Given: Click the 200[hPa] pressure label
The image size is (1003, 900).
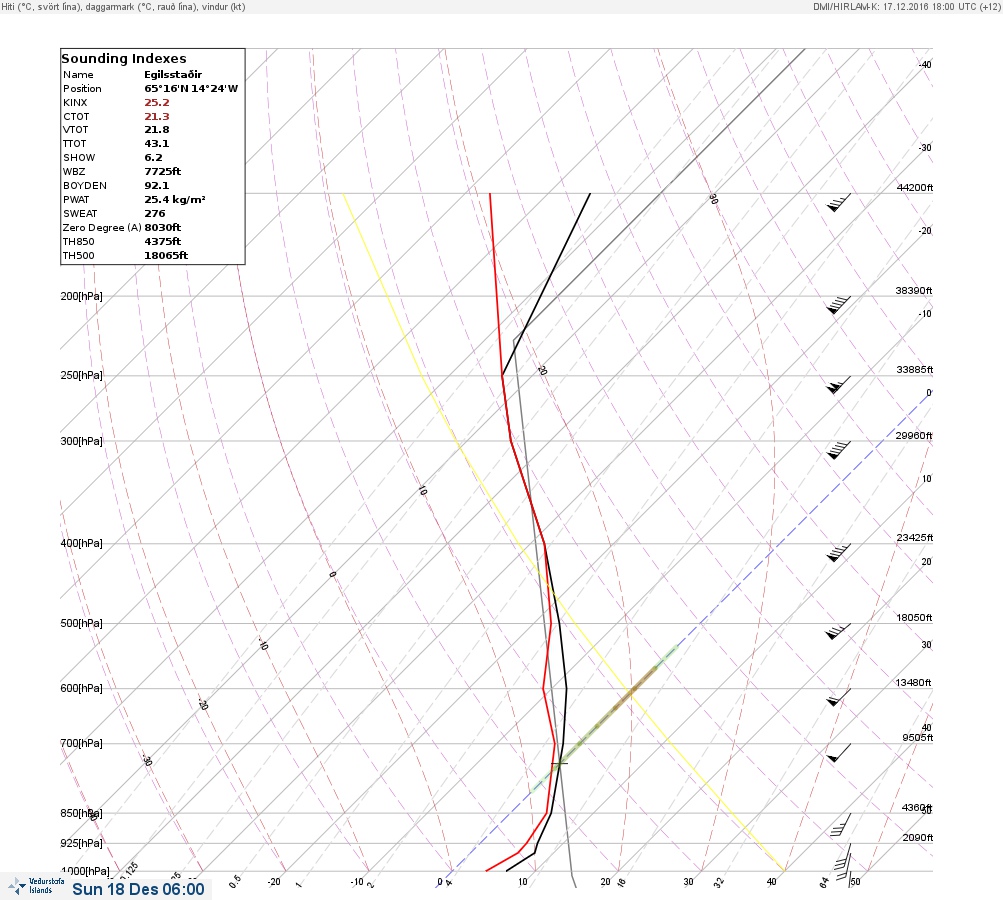Looking at the screenshot, I should tap(81, 296).
